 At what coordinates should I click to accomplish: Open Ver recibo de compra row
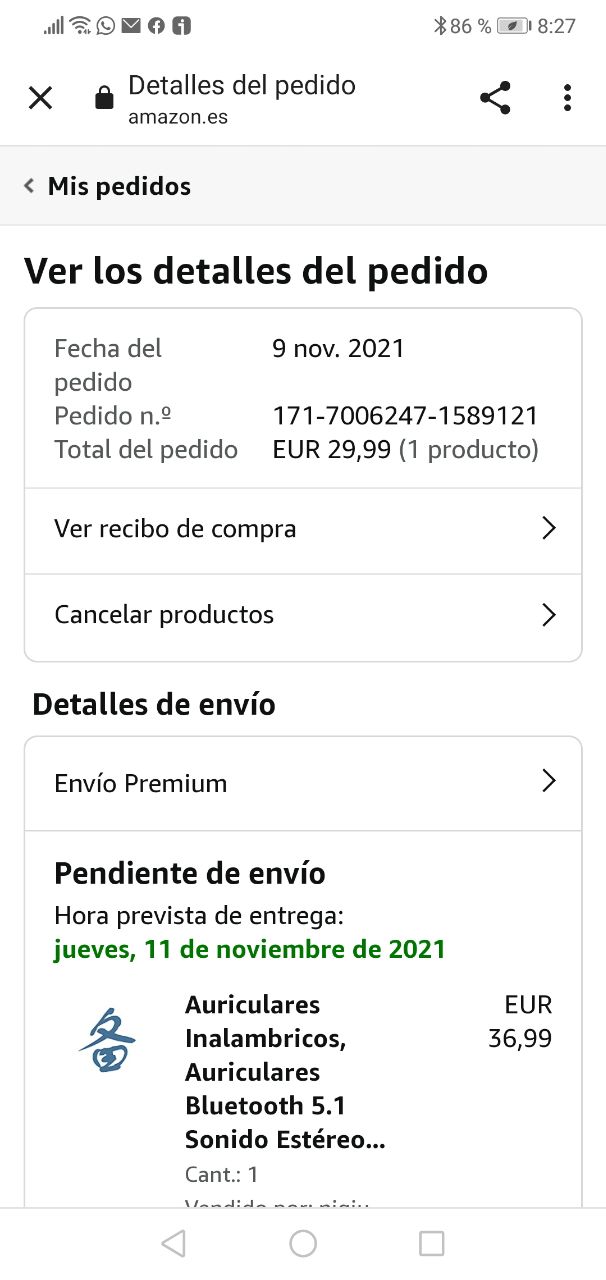[x=175, y=529]
